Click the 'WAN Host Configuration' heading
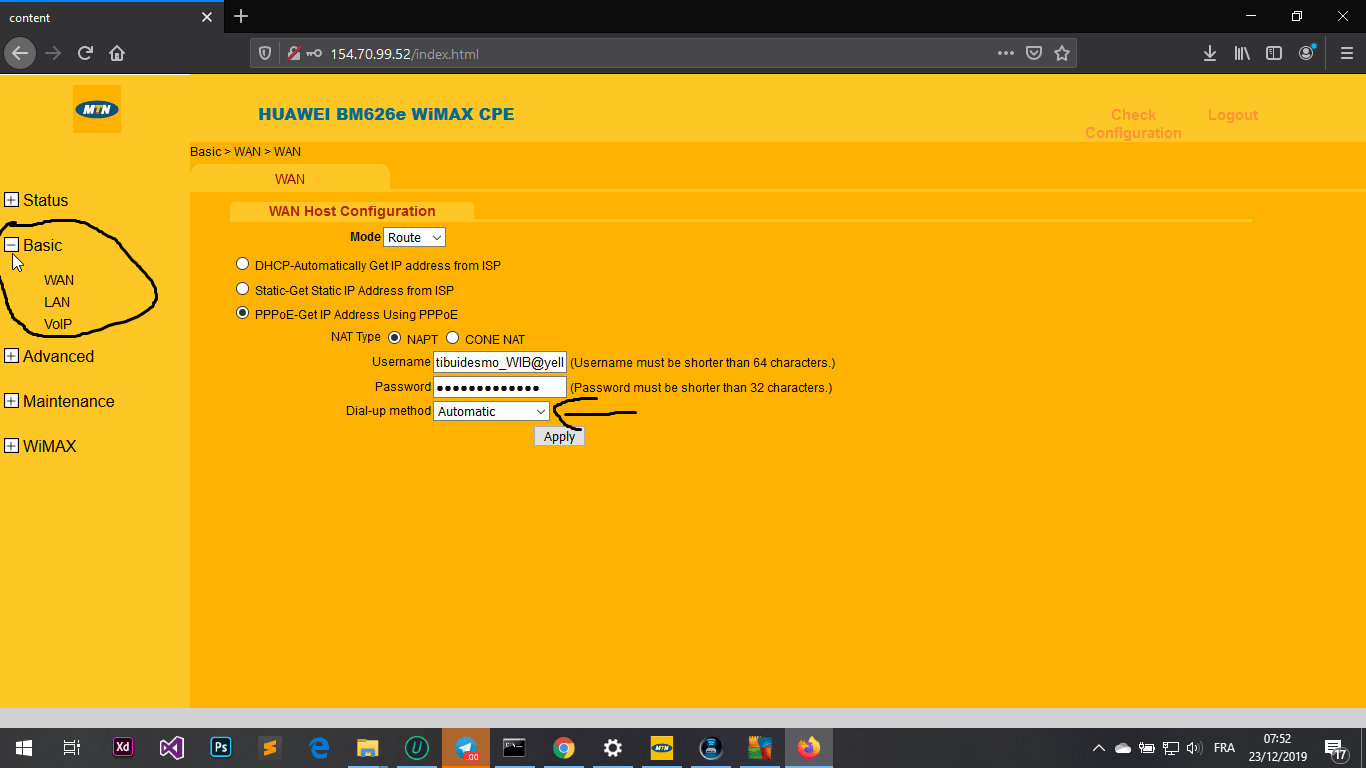 (x=352, y=211)
